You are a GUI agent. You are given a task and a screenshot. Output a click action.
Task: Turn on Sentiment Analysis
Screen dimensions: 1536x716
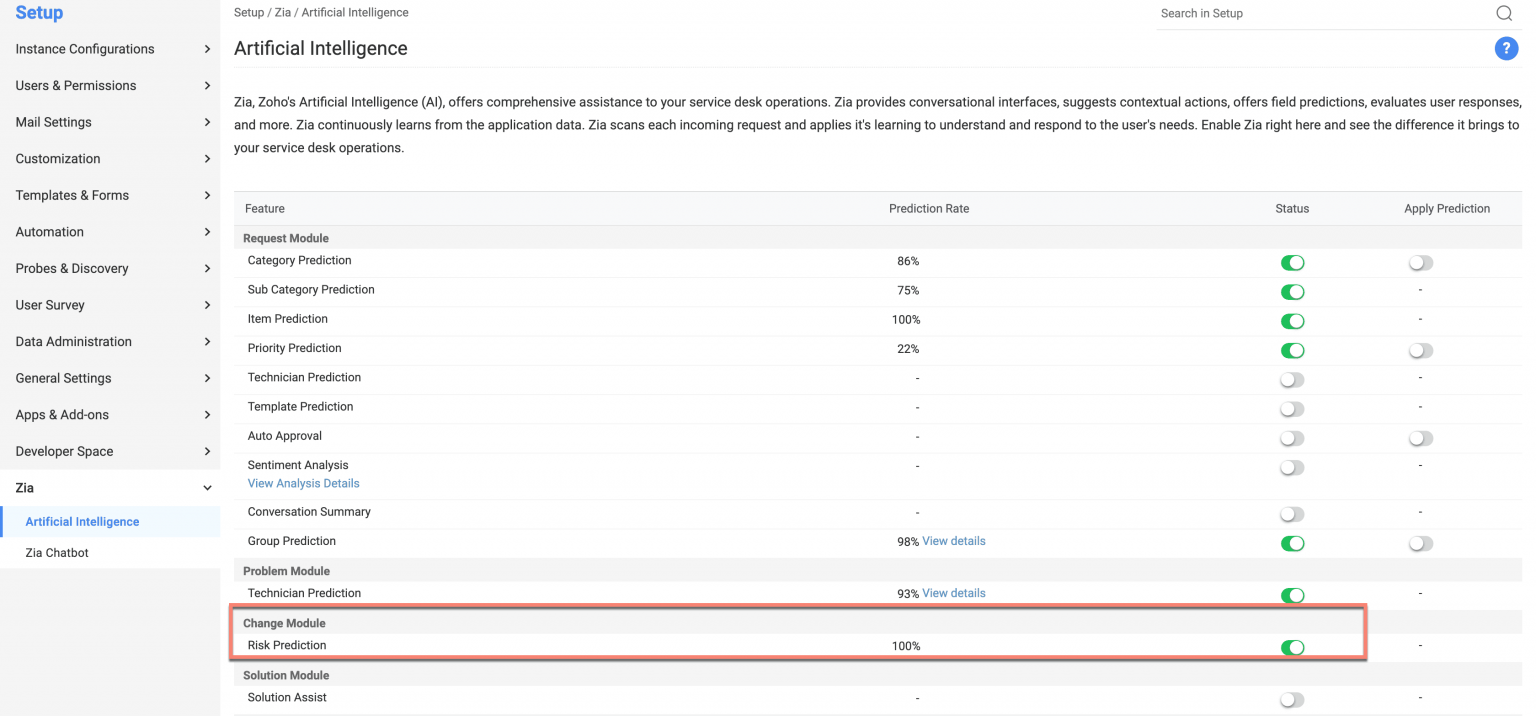click(1291, 467)
